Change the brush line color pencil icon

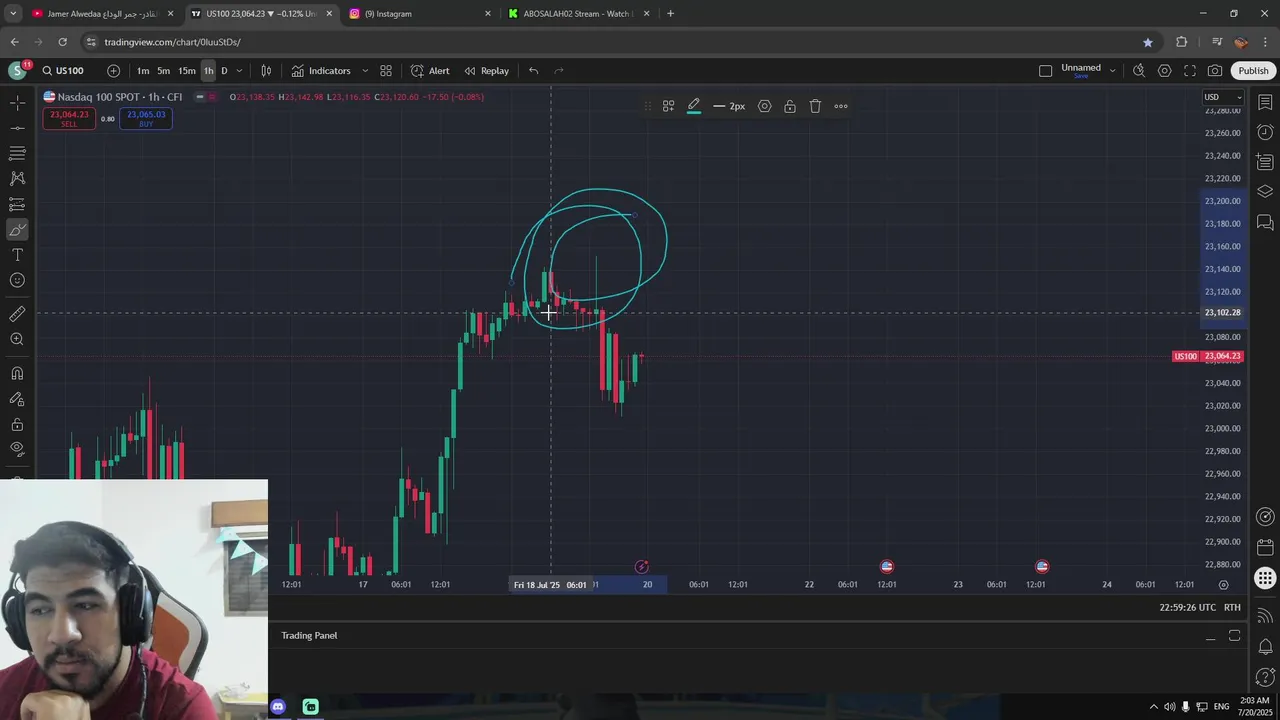tap(693, 106)
